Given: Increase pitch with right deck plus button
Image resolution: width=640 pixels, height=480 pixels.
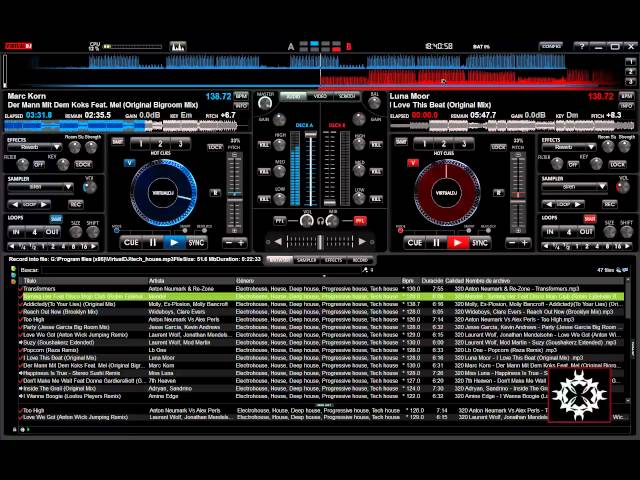Looking at the screenshot, I should pos(524,243).
